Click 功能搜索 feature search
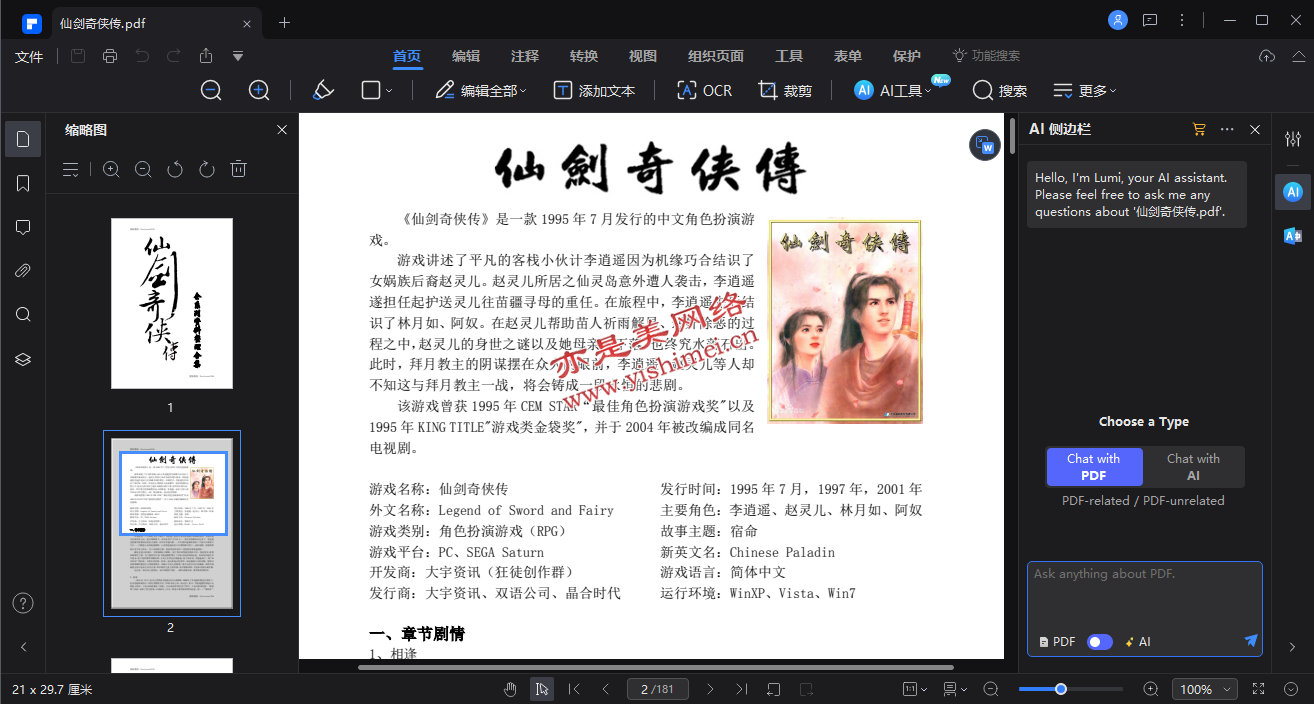Screen dimensions: 1314x704 click(986, 56)
